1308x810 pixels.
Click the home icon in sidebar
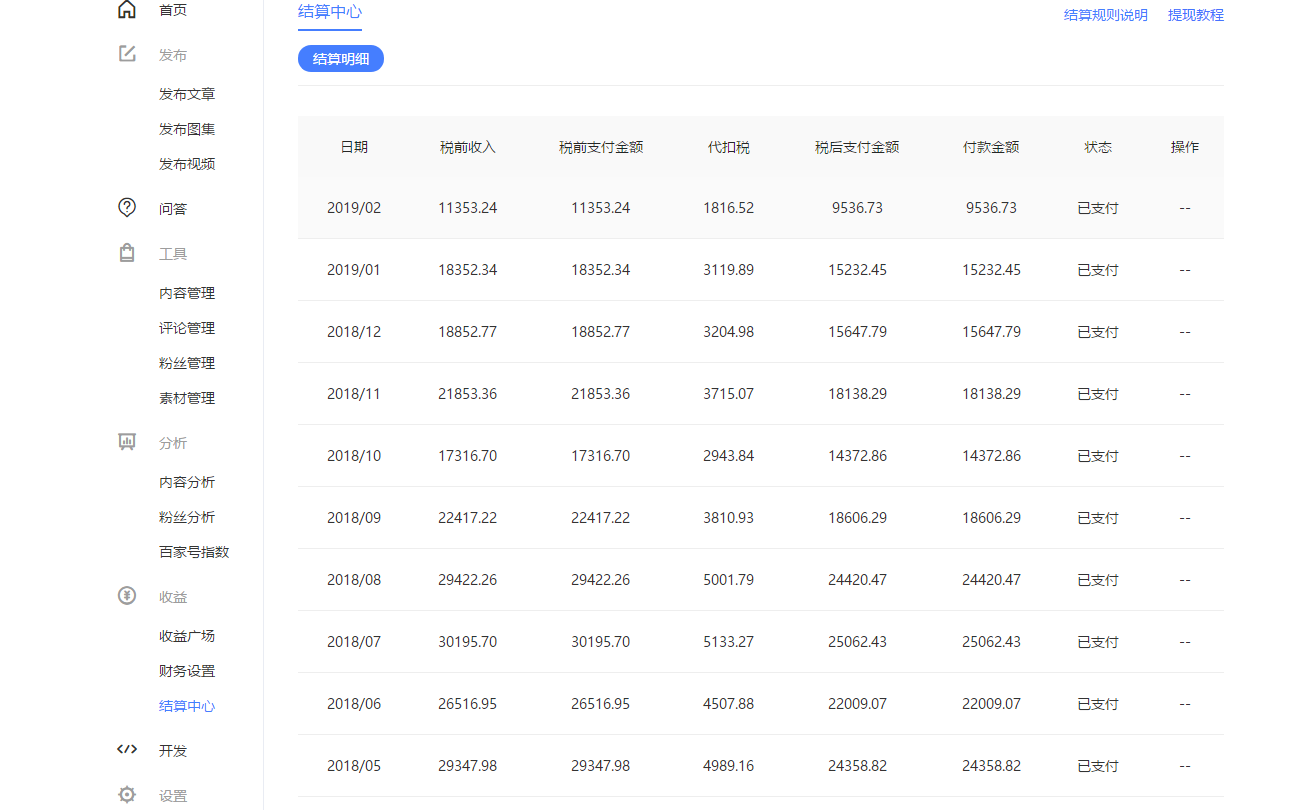tap(127, 10)
